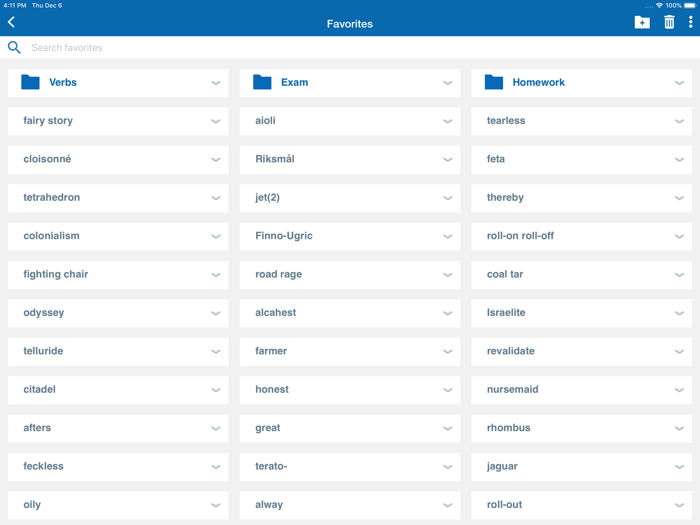Select the honest entry
This screenshot has width=700, height=525.
click(350, 390)
